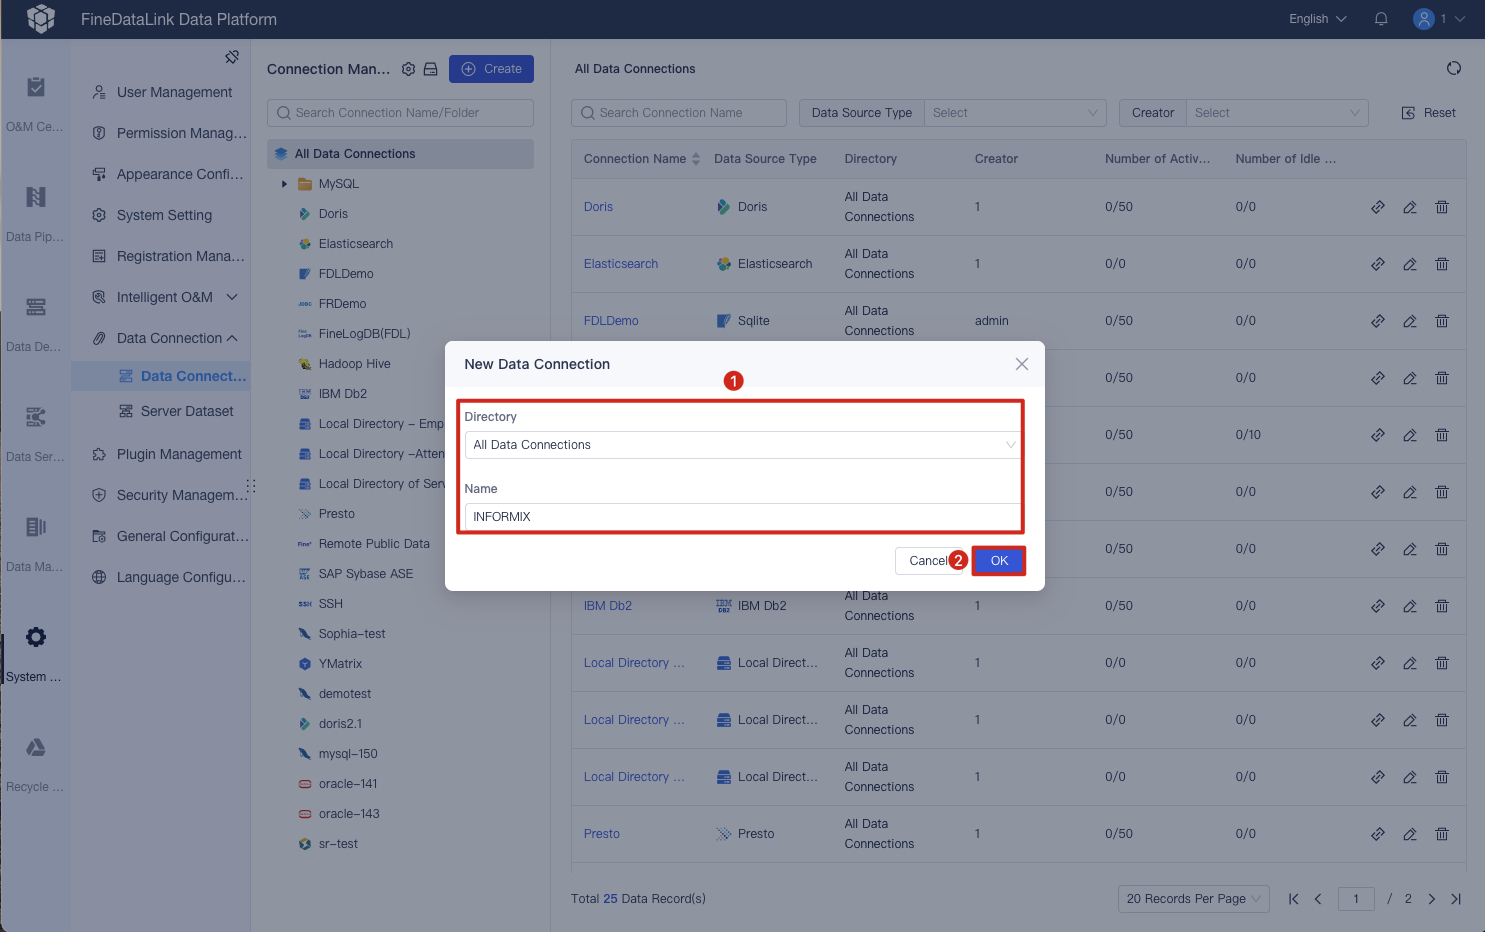The height and width of the screenshot is (932, 1485).
Task: Click the FineDataLink logo icon
Action: [41, 18]
